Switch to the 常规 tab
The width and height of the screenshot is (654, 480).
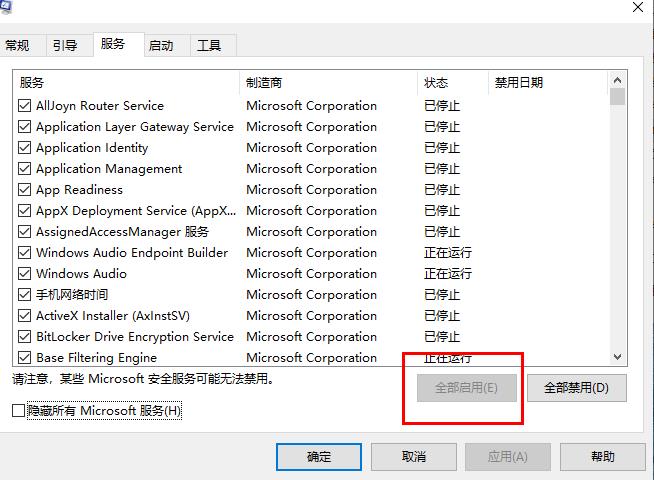point(18,46)
